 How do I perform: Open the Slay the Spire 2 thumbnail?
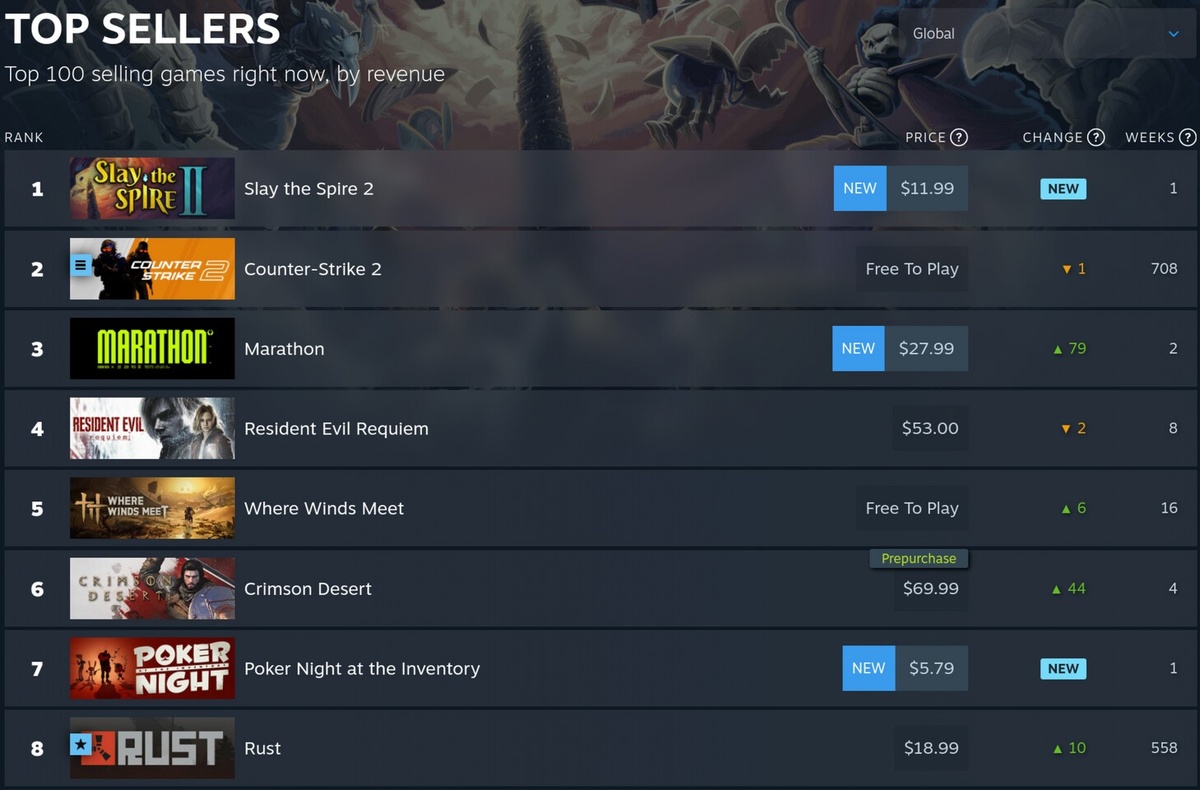click(x=152, y=188)
